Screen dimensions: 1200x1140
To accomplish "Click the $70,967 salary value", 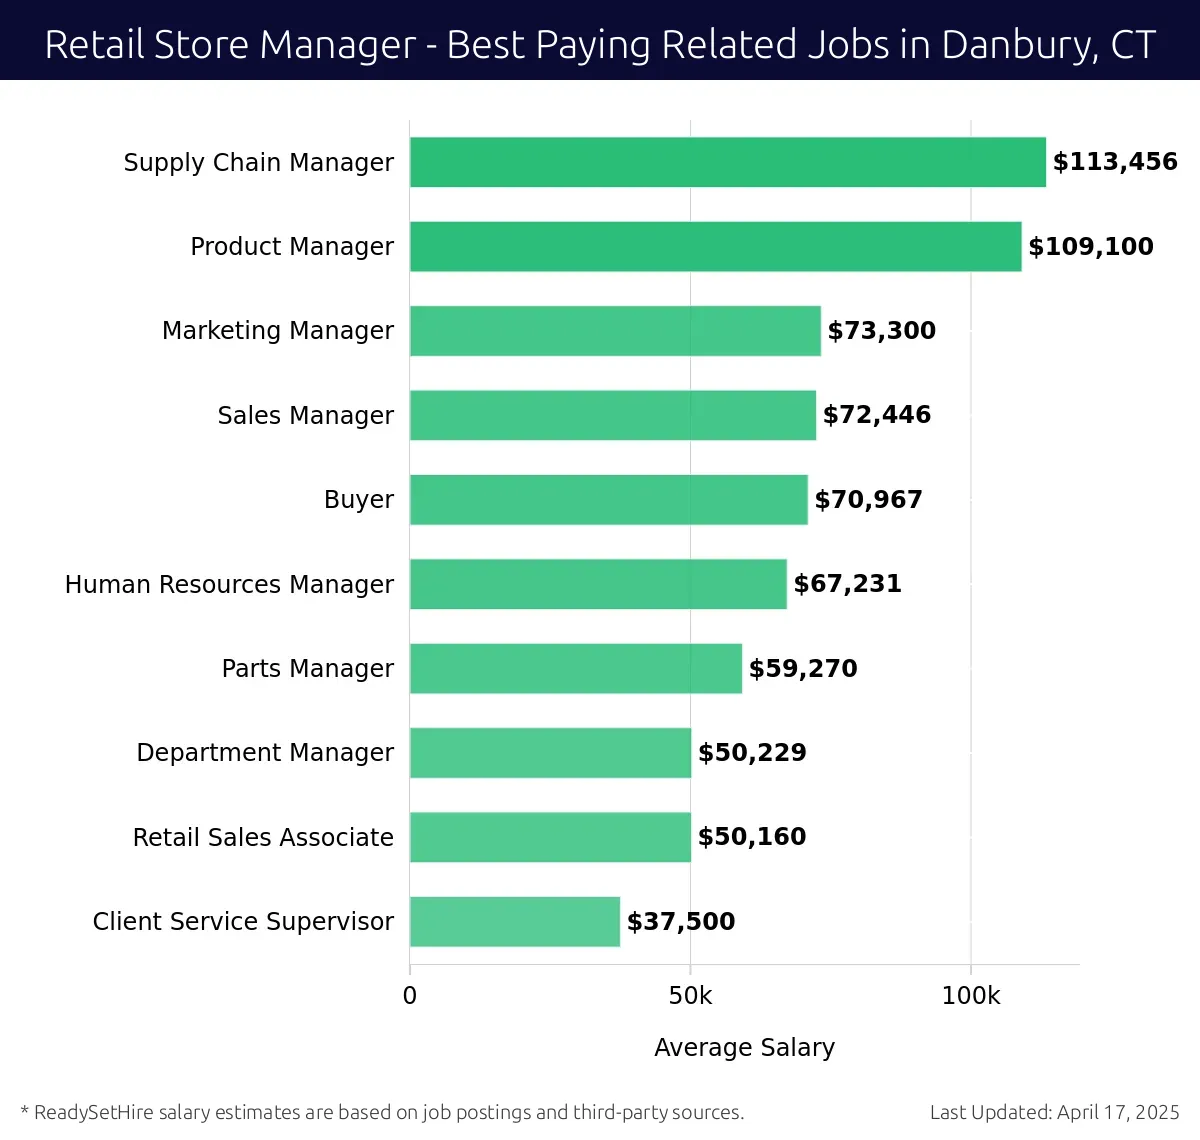I will click(x=869, y=499).
